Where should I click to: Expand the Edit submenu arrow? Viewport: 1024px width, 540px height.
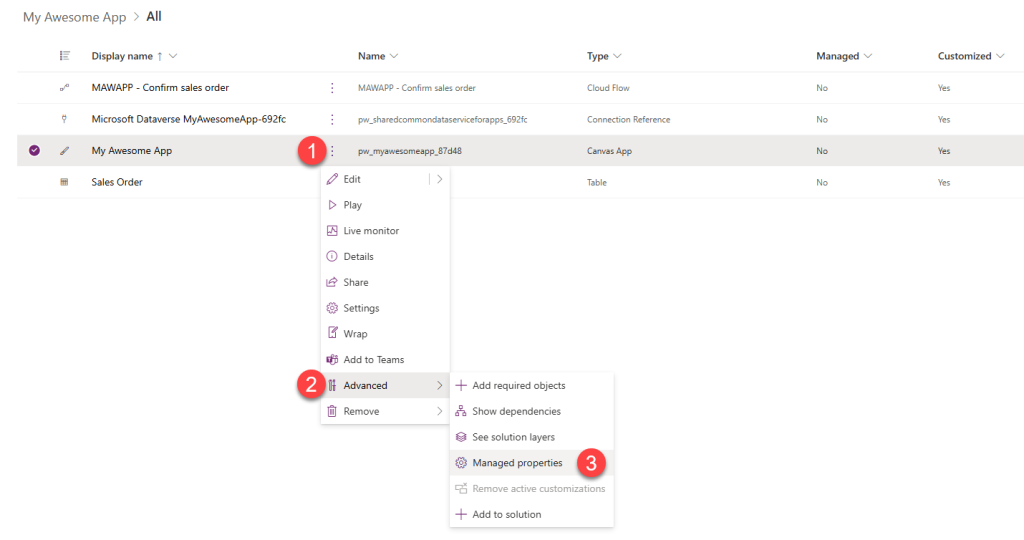tap(440, 179)
